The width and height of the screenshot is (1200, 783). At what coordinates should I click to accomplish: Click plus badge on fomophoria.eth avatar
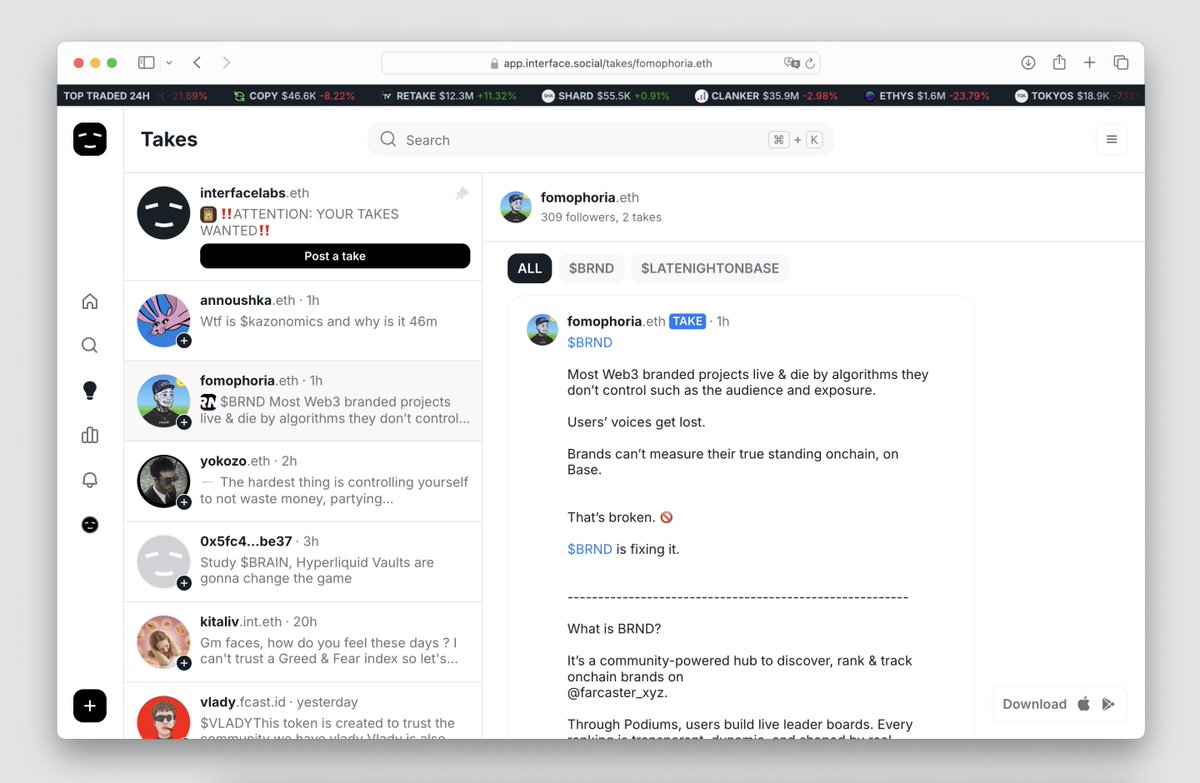pos(184,422)
